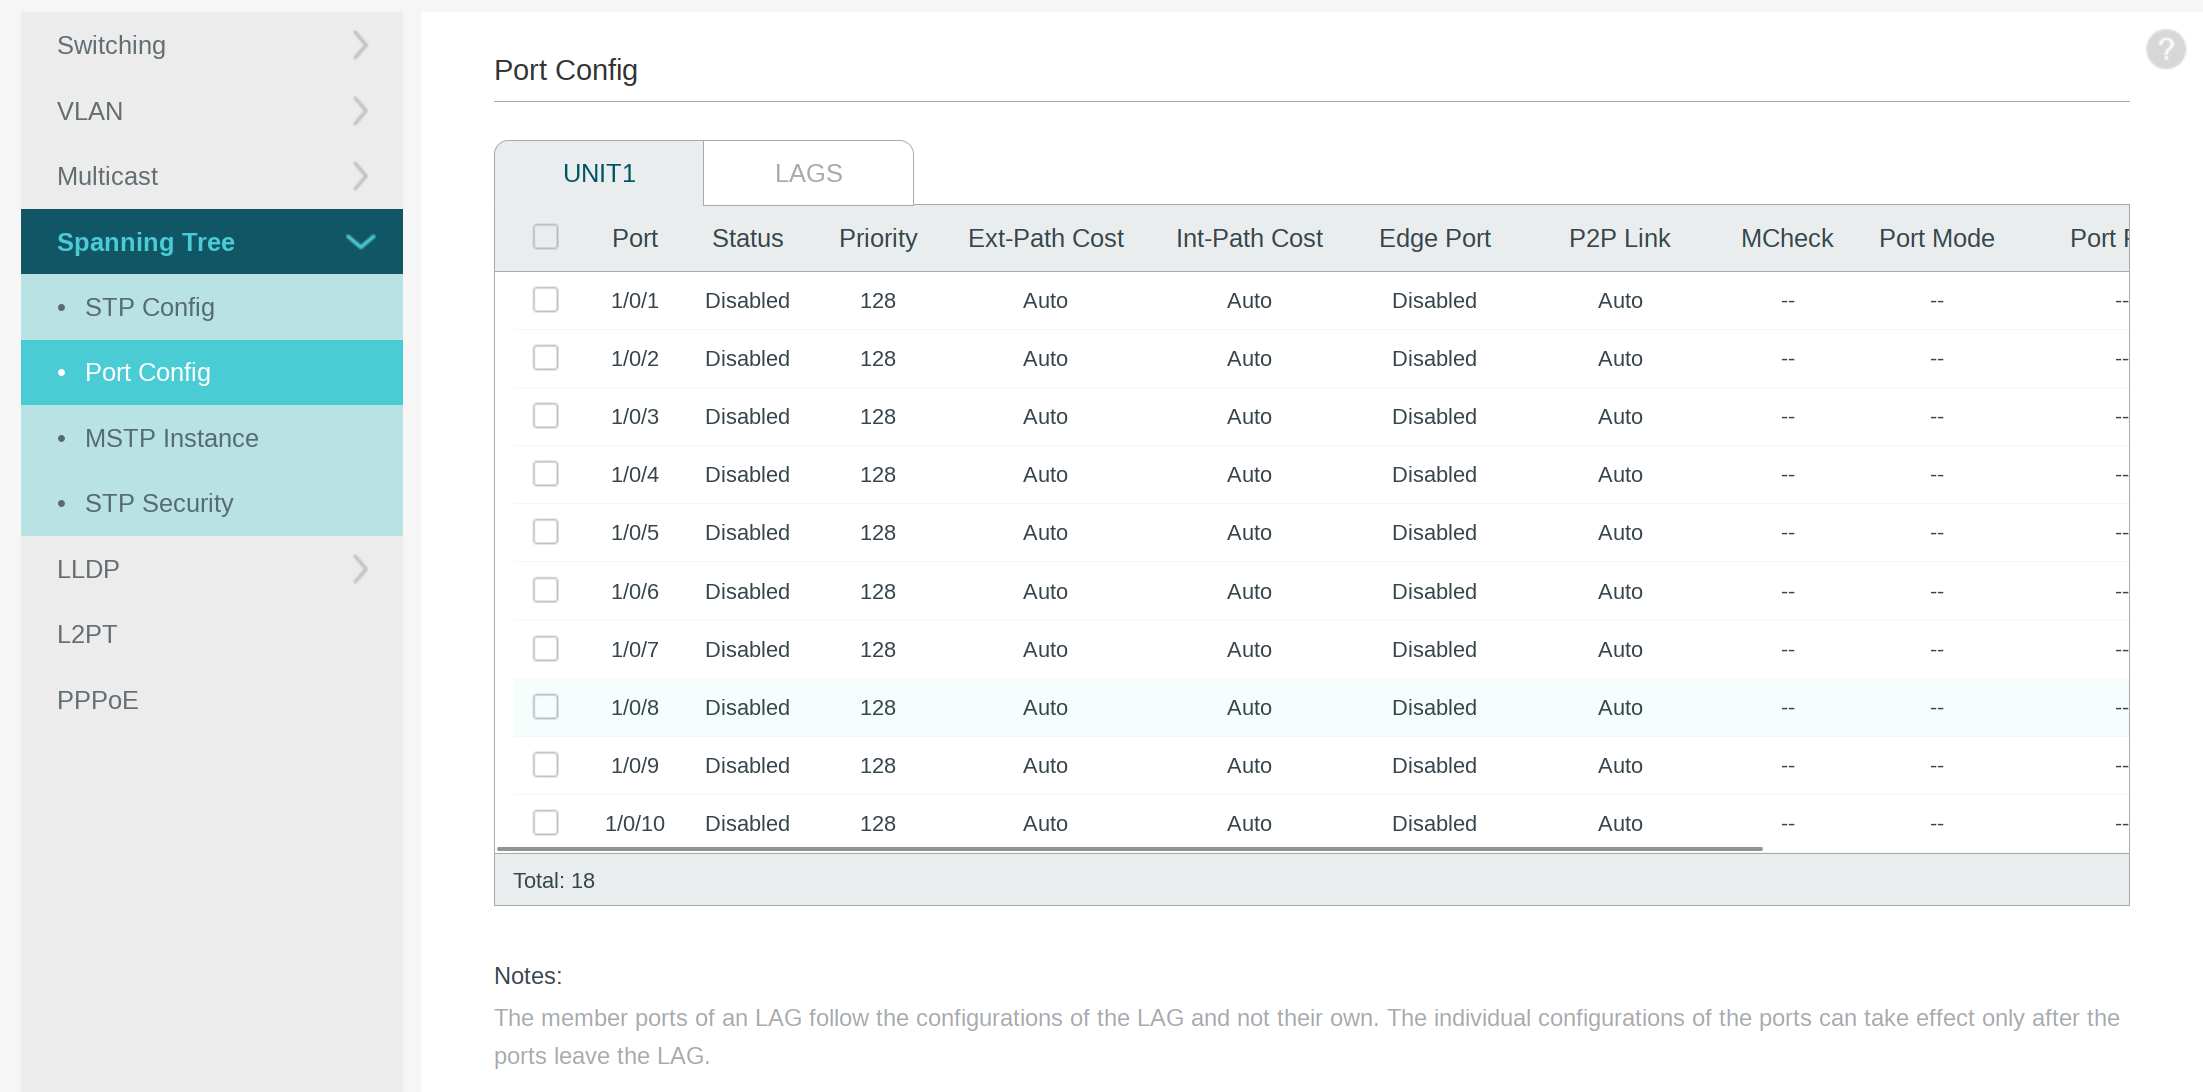Select the Spanning Tree menu heading
This screenshot has width=2203, height=1092.
[x=212, y=242]
